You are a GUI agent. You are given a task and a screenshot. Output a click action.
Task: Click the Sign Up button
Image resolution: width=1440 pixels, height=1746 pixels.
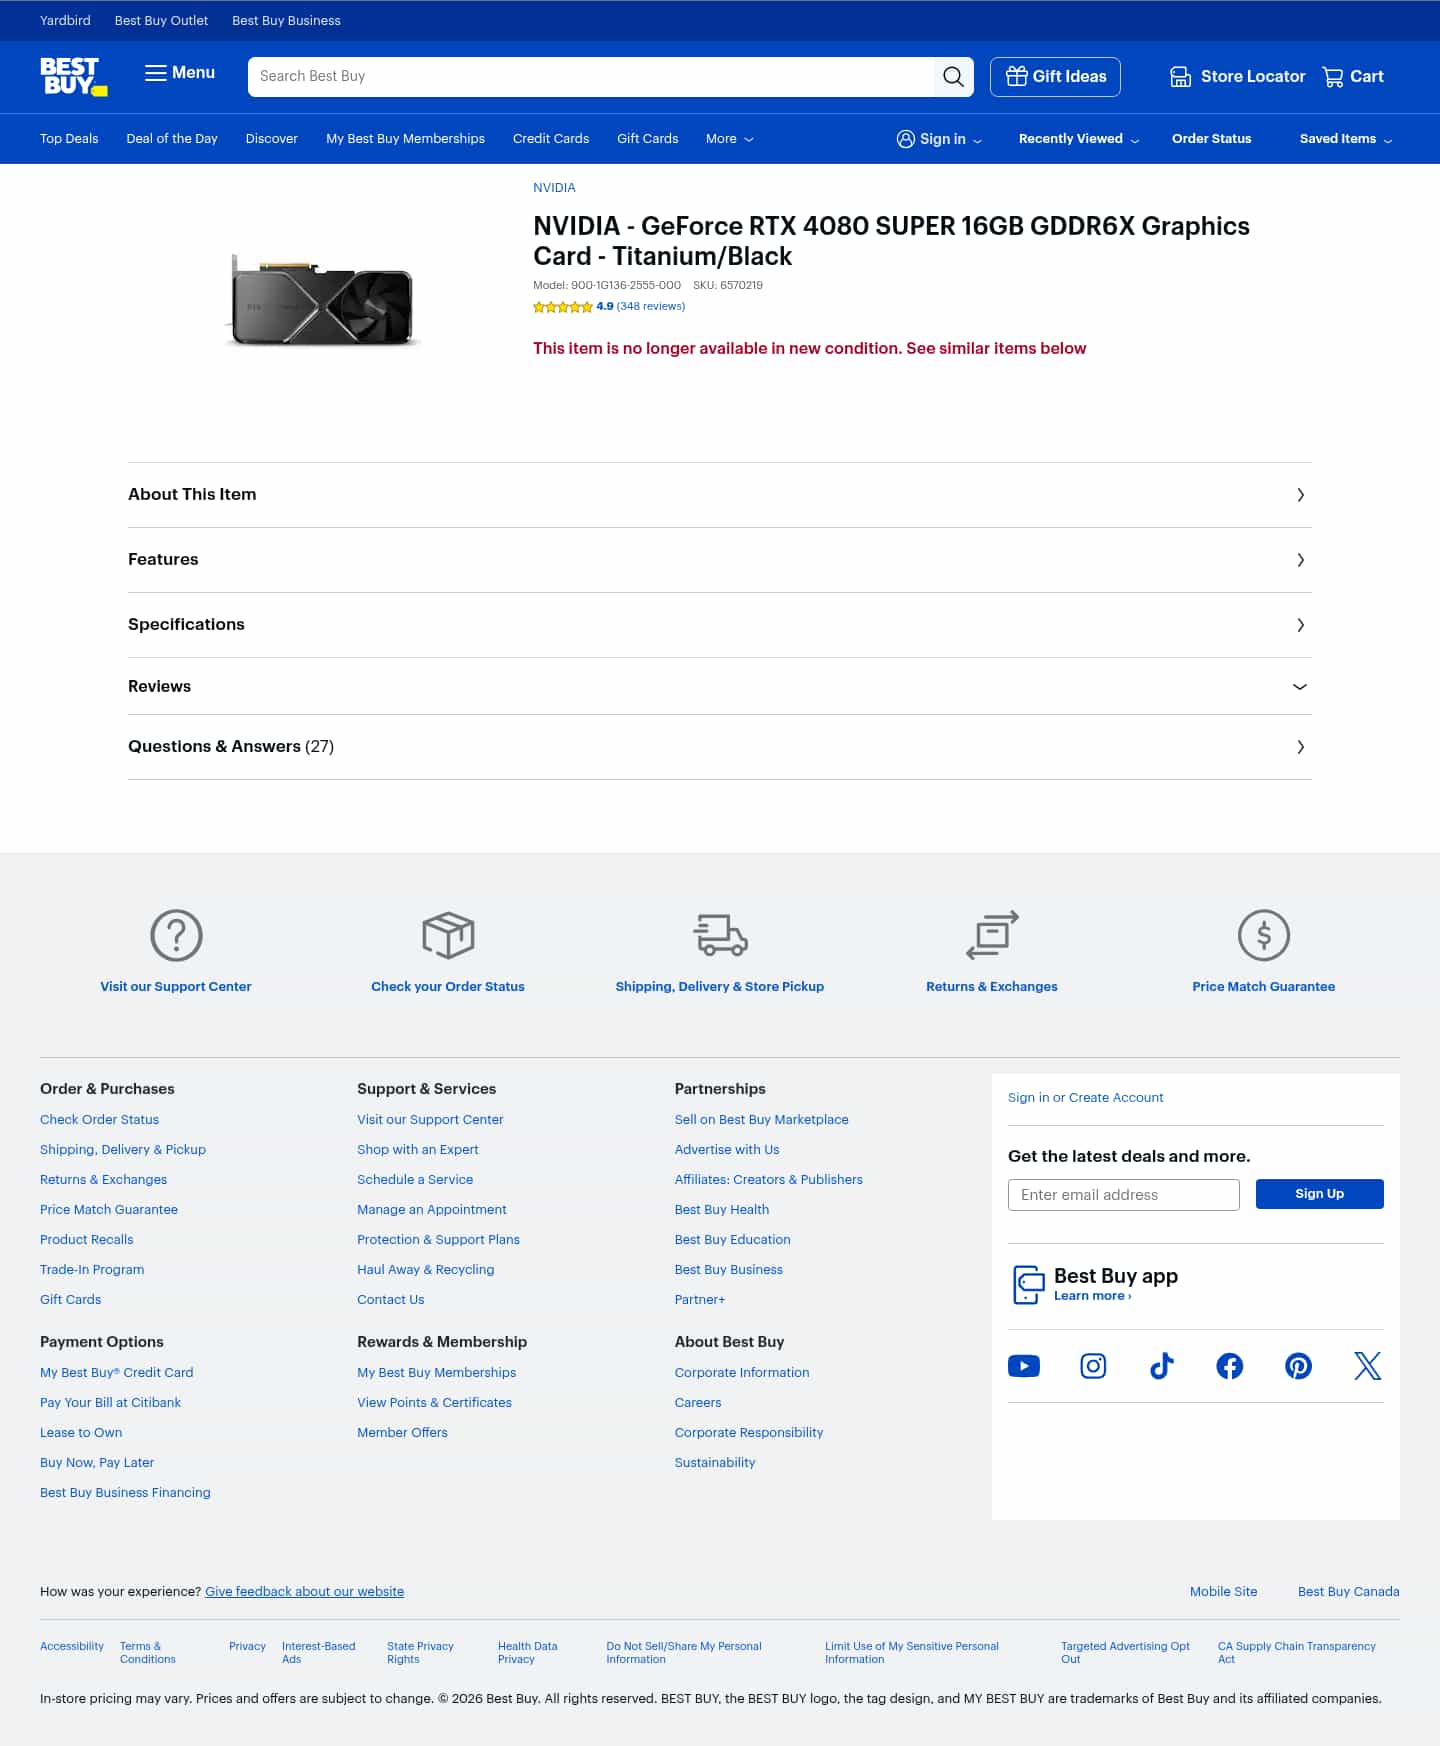click(1319, 1194)
